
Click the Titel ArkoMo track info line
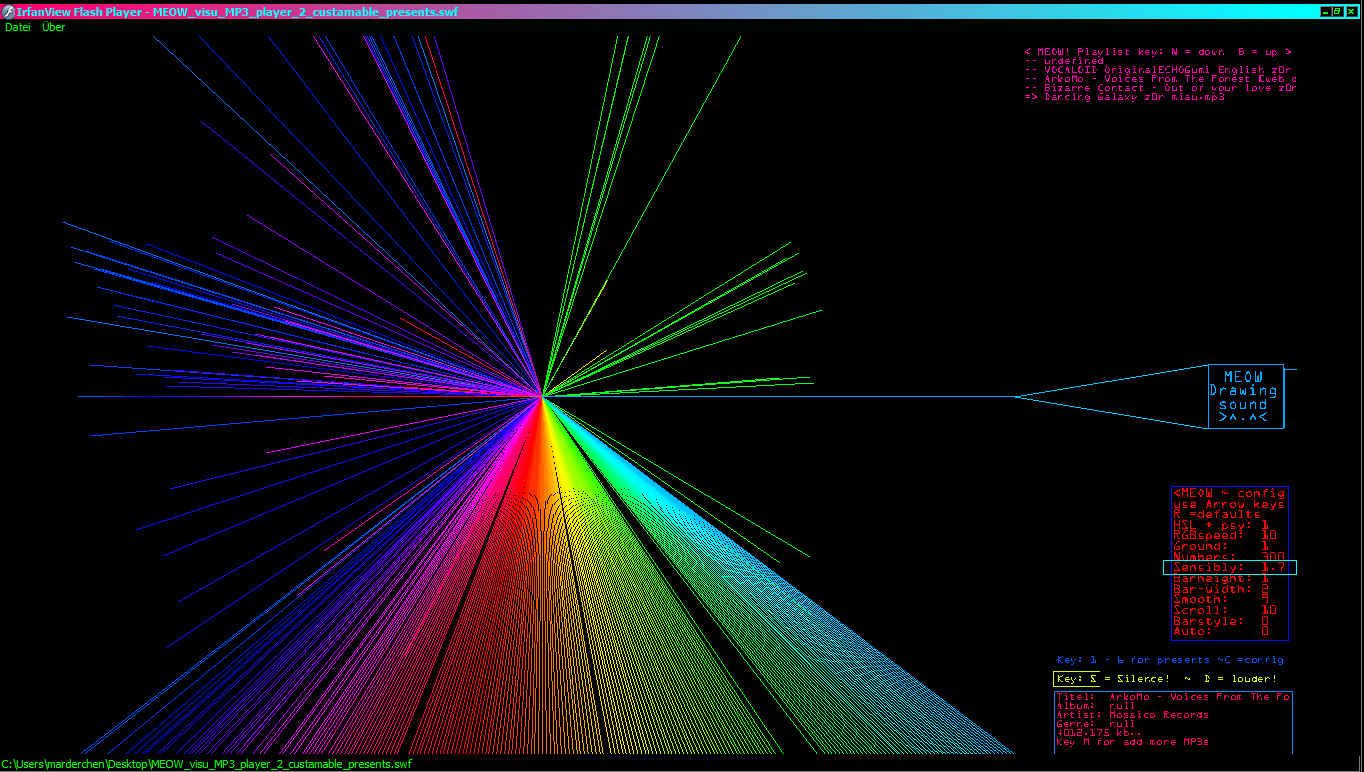(1173, 697)
